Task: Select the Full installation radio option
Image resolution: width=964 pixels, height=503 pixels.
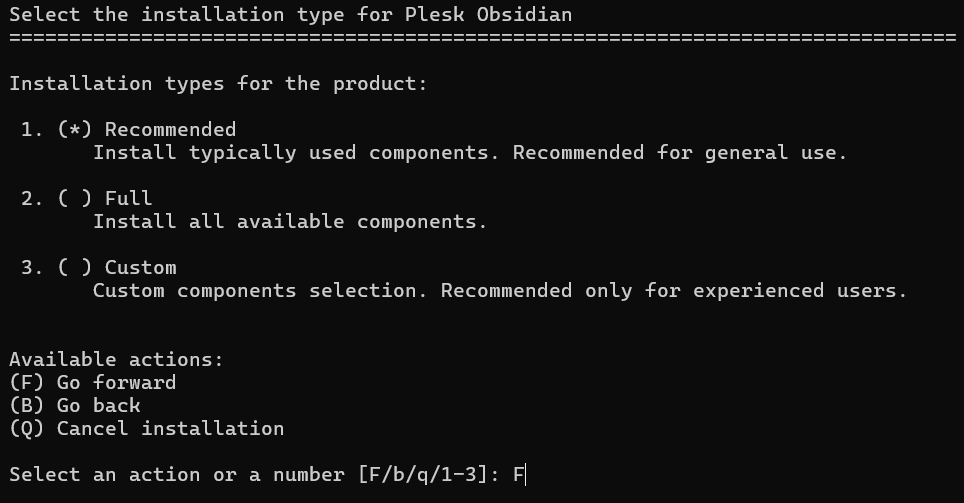Action: [x=74, y=199]
